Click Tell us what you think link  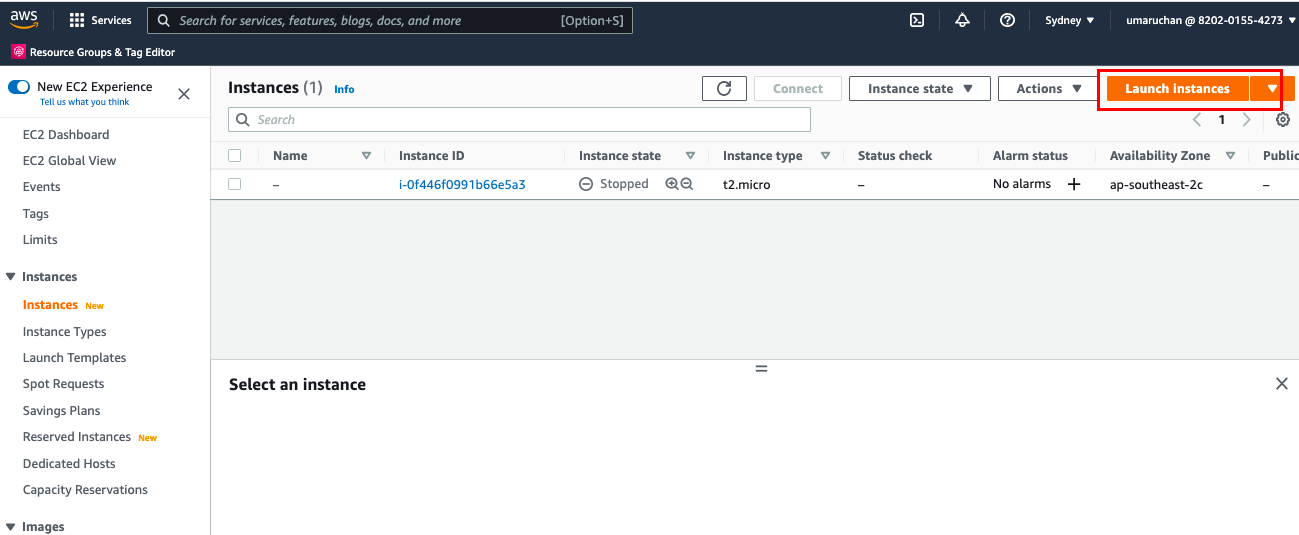pyautogui.click(x=85, y=102)
